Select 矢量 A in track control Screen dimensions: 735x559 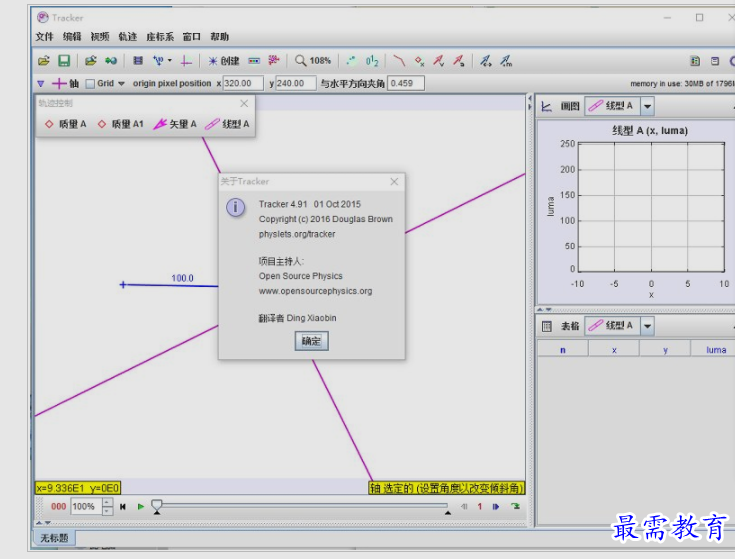click(x=175, y=124)
